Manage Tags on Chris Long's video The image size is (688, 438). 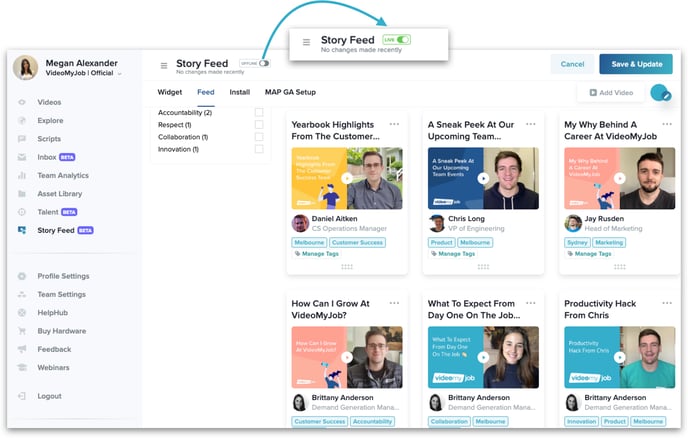[x=453, y=254]
